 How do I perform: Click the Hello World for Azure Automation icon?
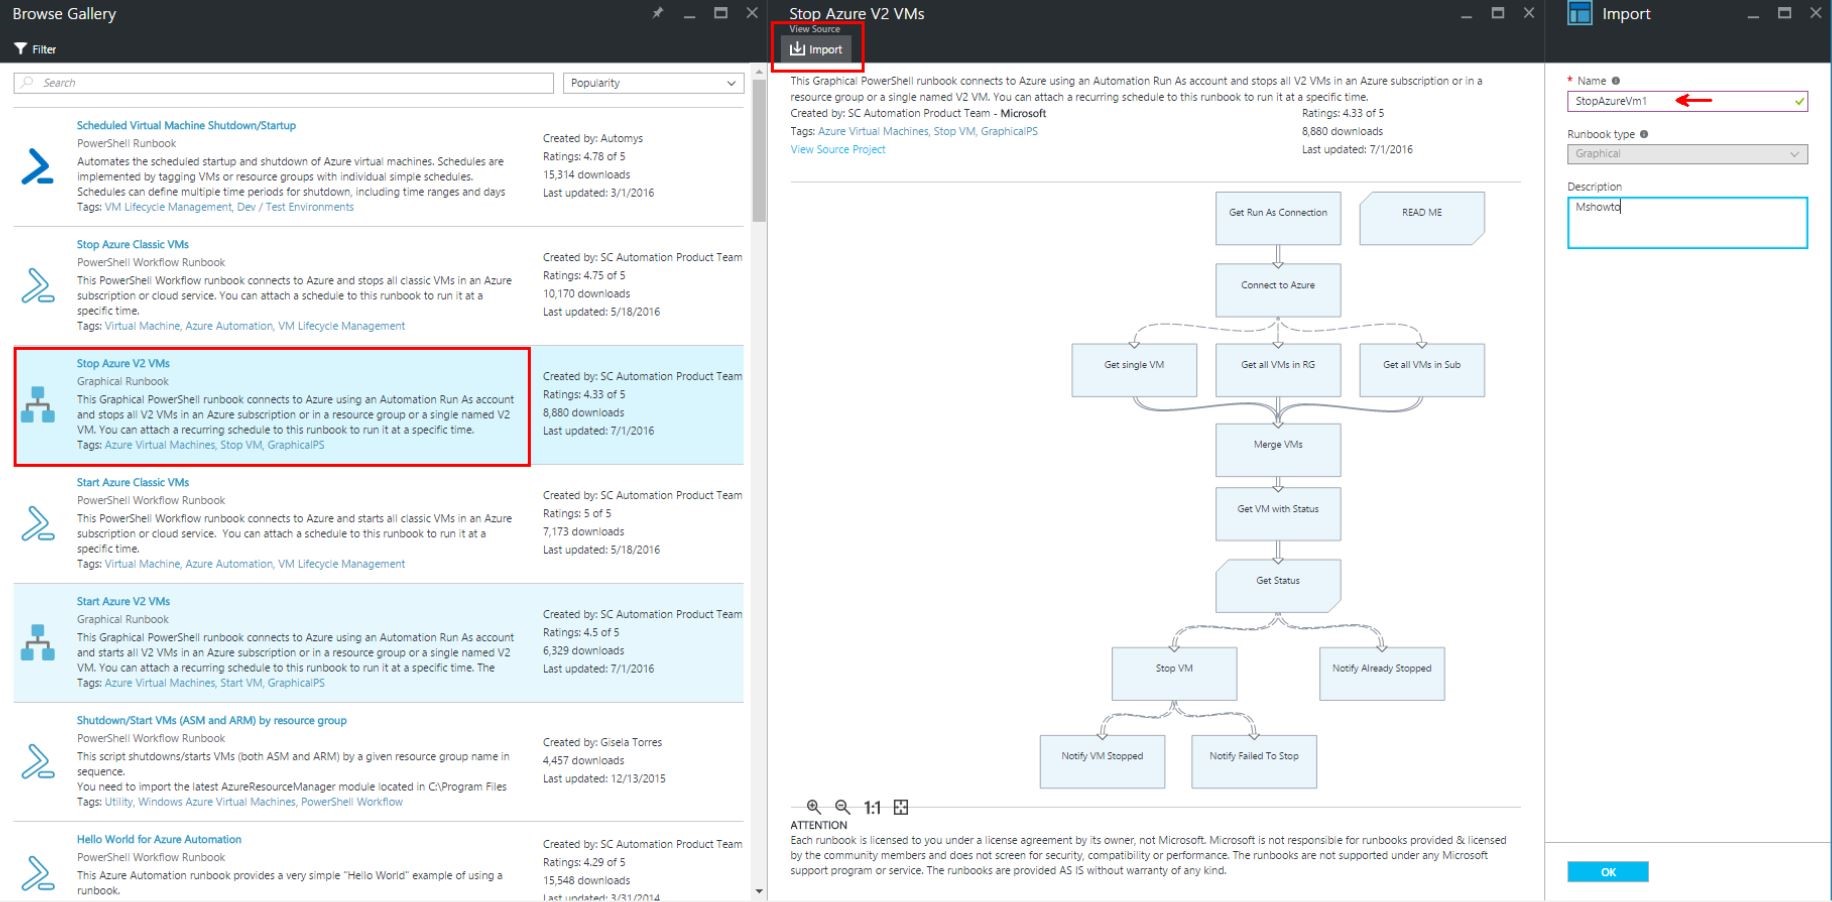click(x=37, y=872)
